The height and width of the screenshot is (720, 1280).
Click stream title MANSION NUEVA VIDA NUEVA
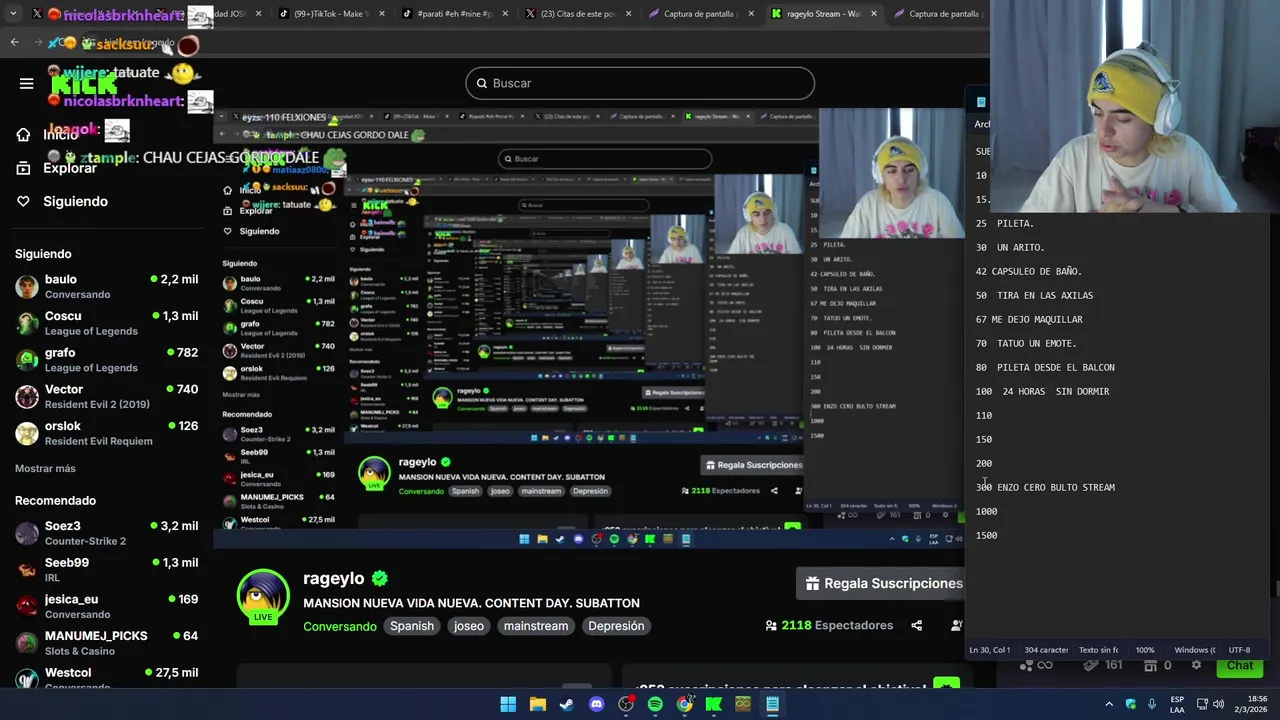click(471, 603)
